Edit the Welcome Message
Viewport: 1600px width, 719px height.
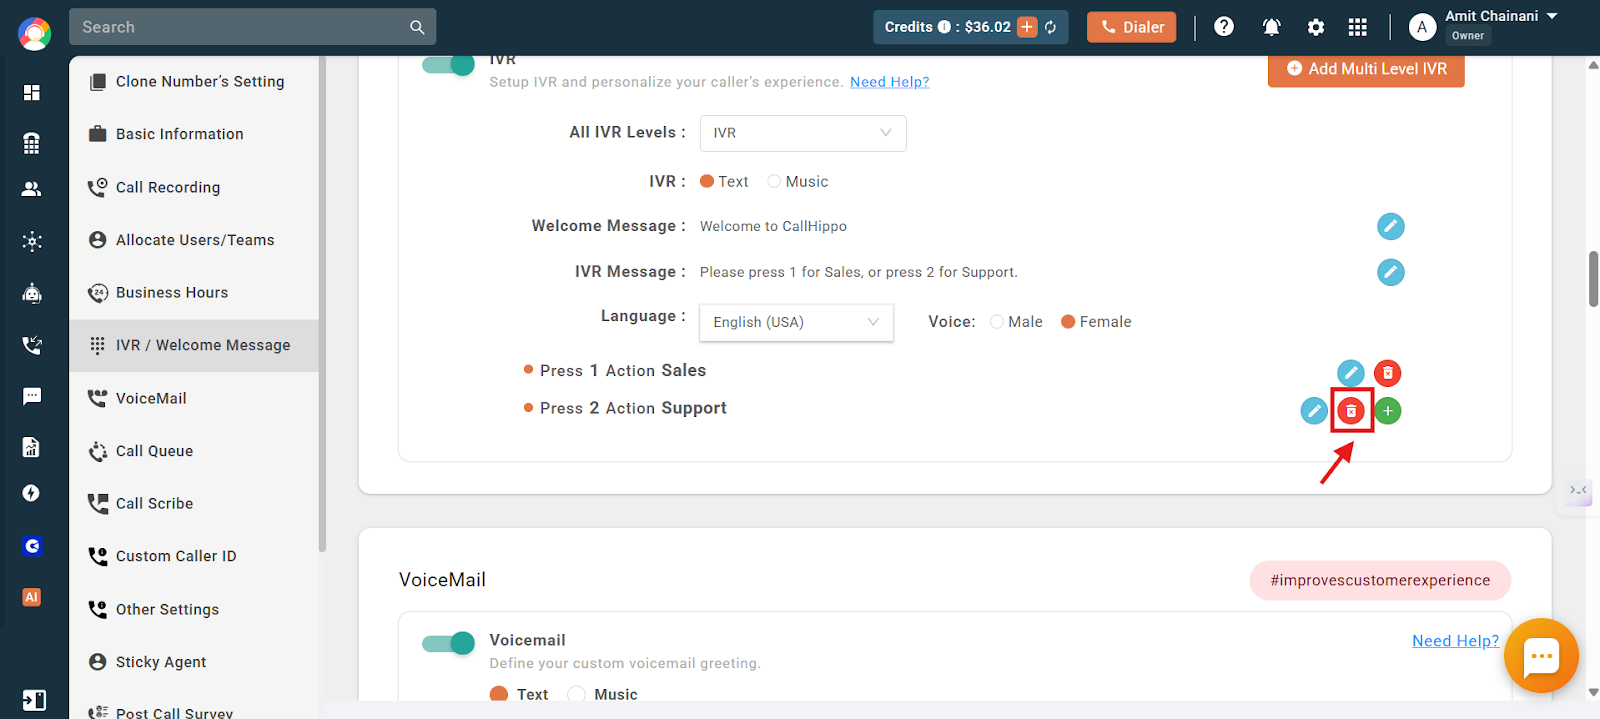1390,227
